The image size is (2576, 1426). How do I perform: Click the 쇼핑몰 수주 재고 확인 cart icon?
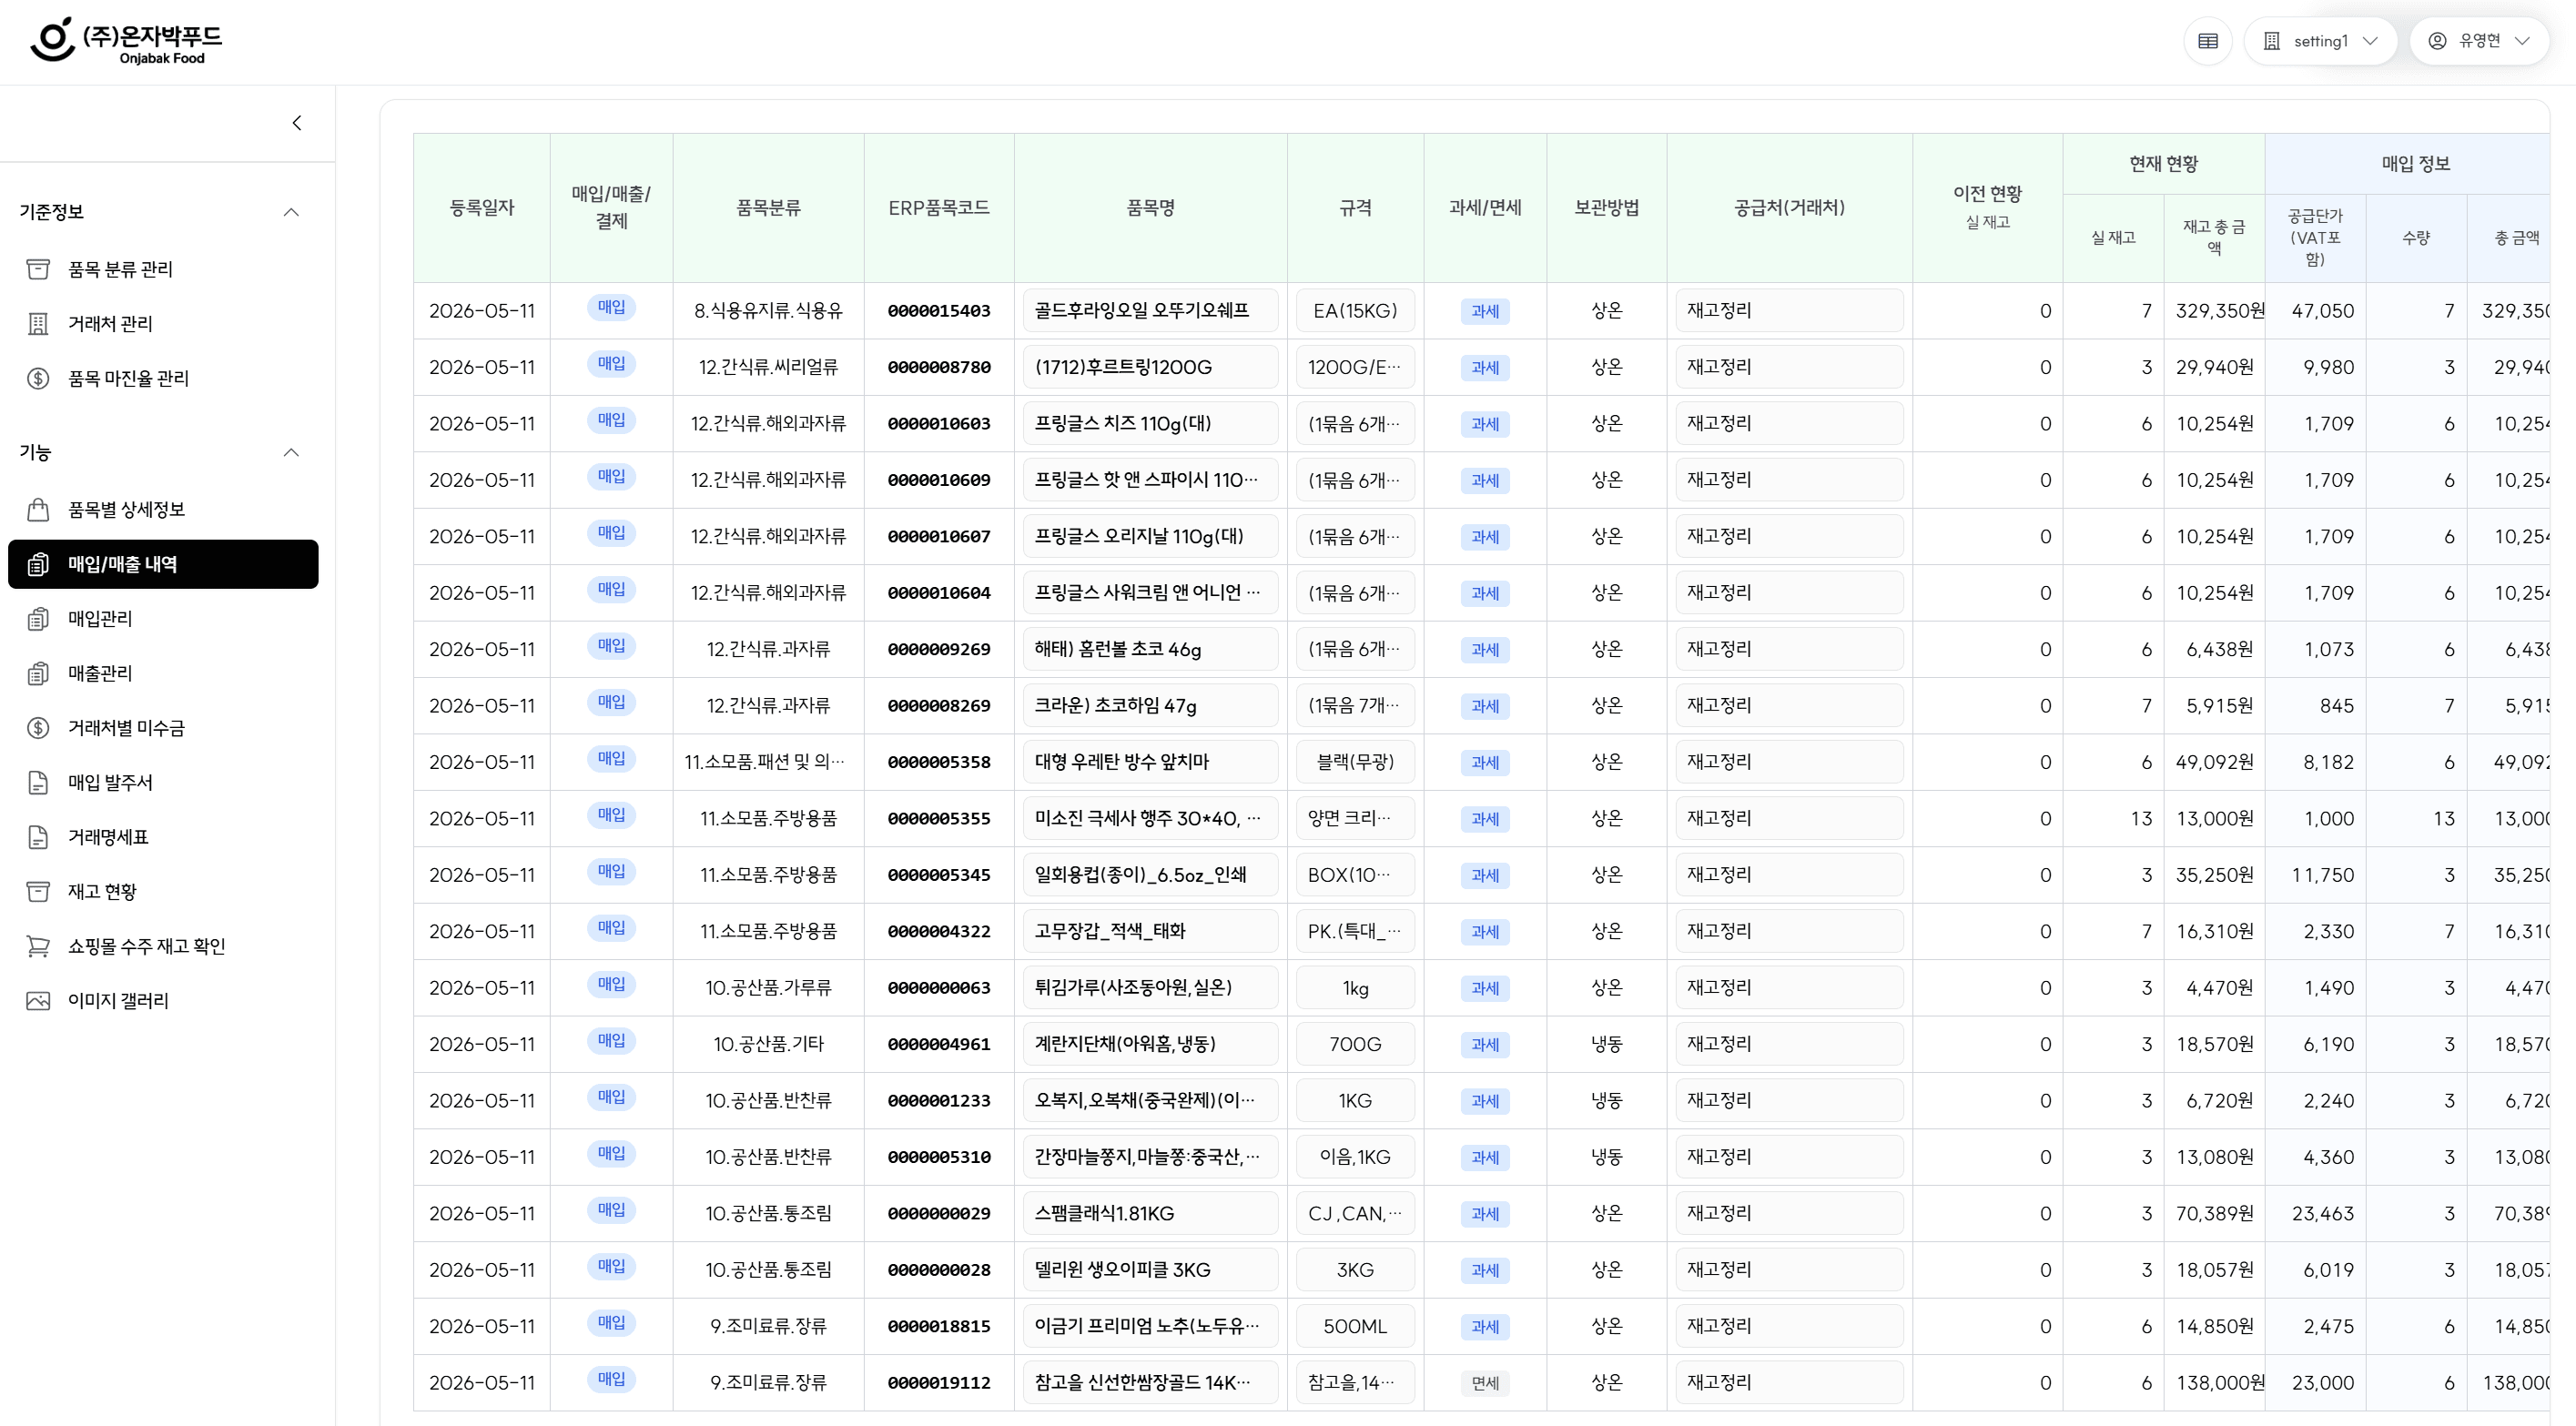click(38, 946)
